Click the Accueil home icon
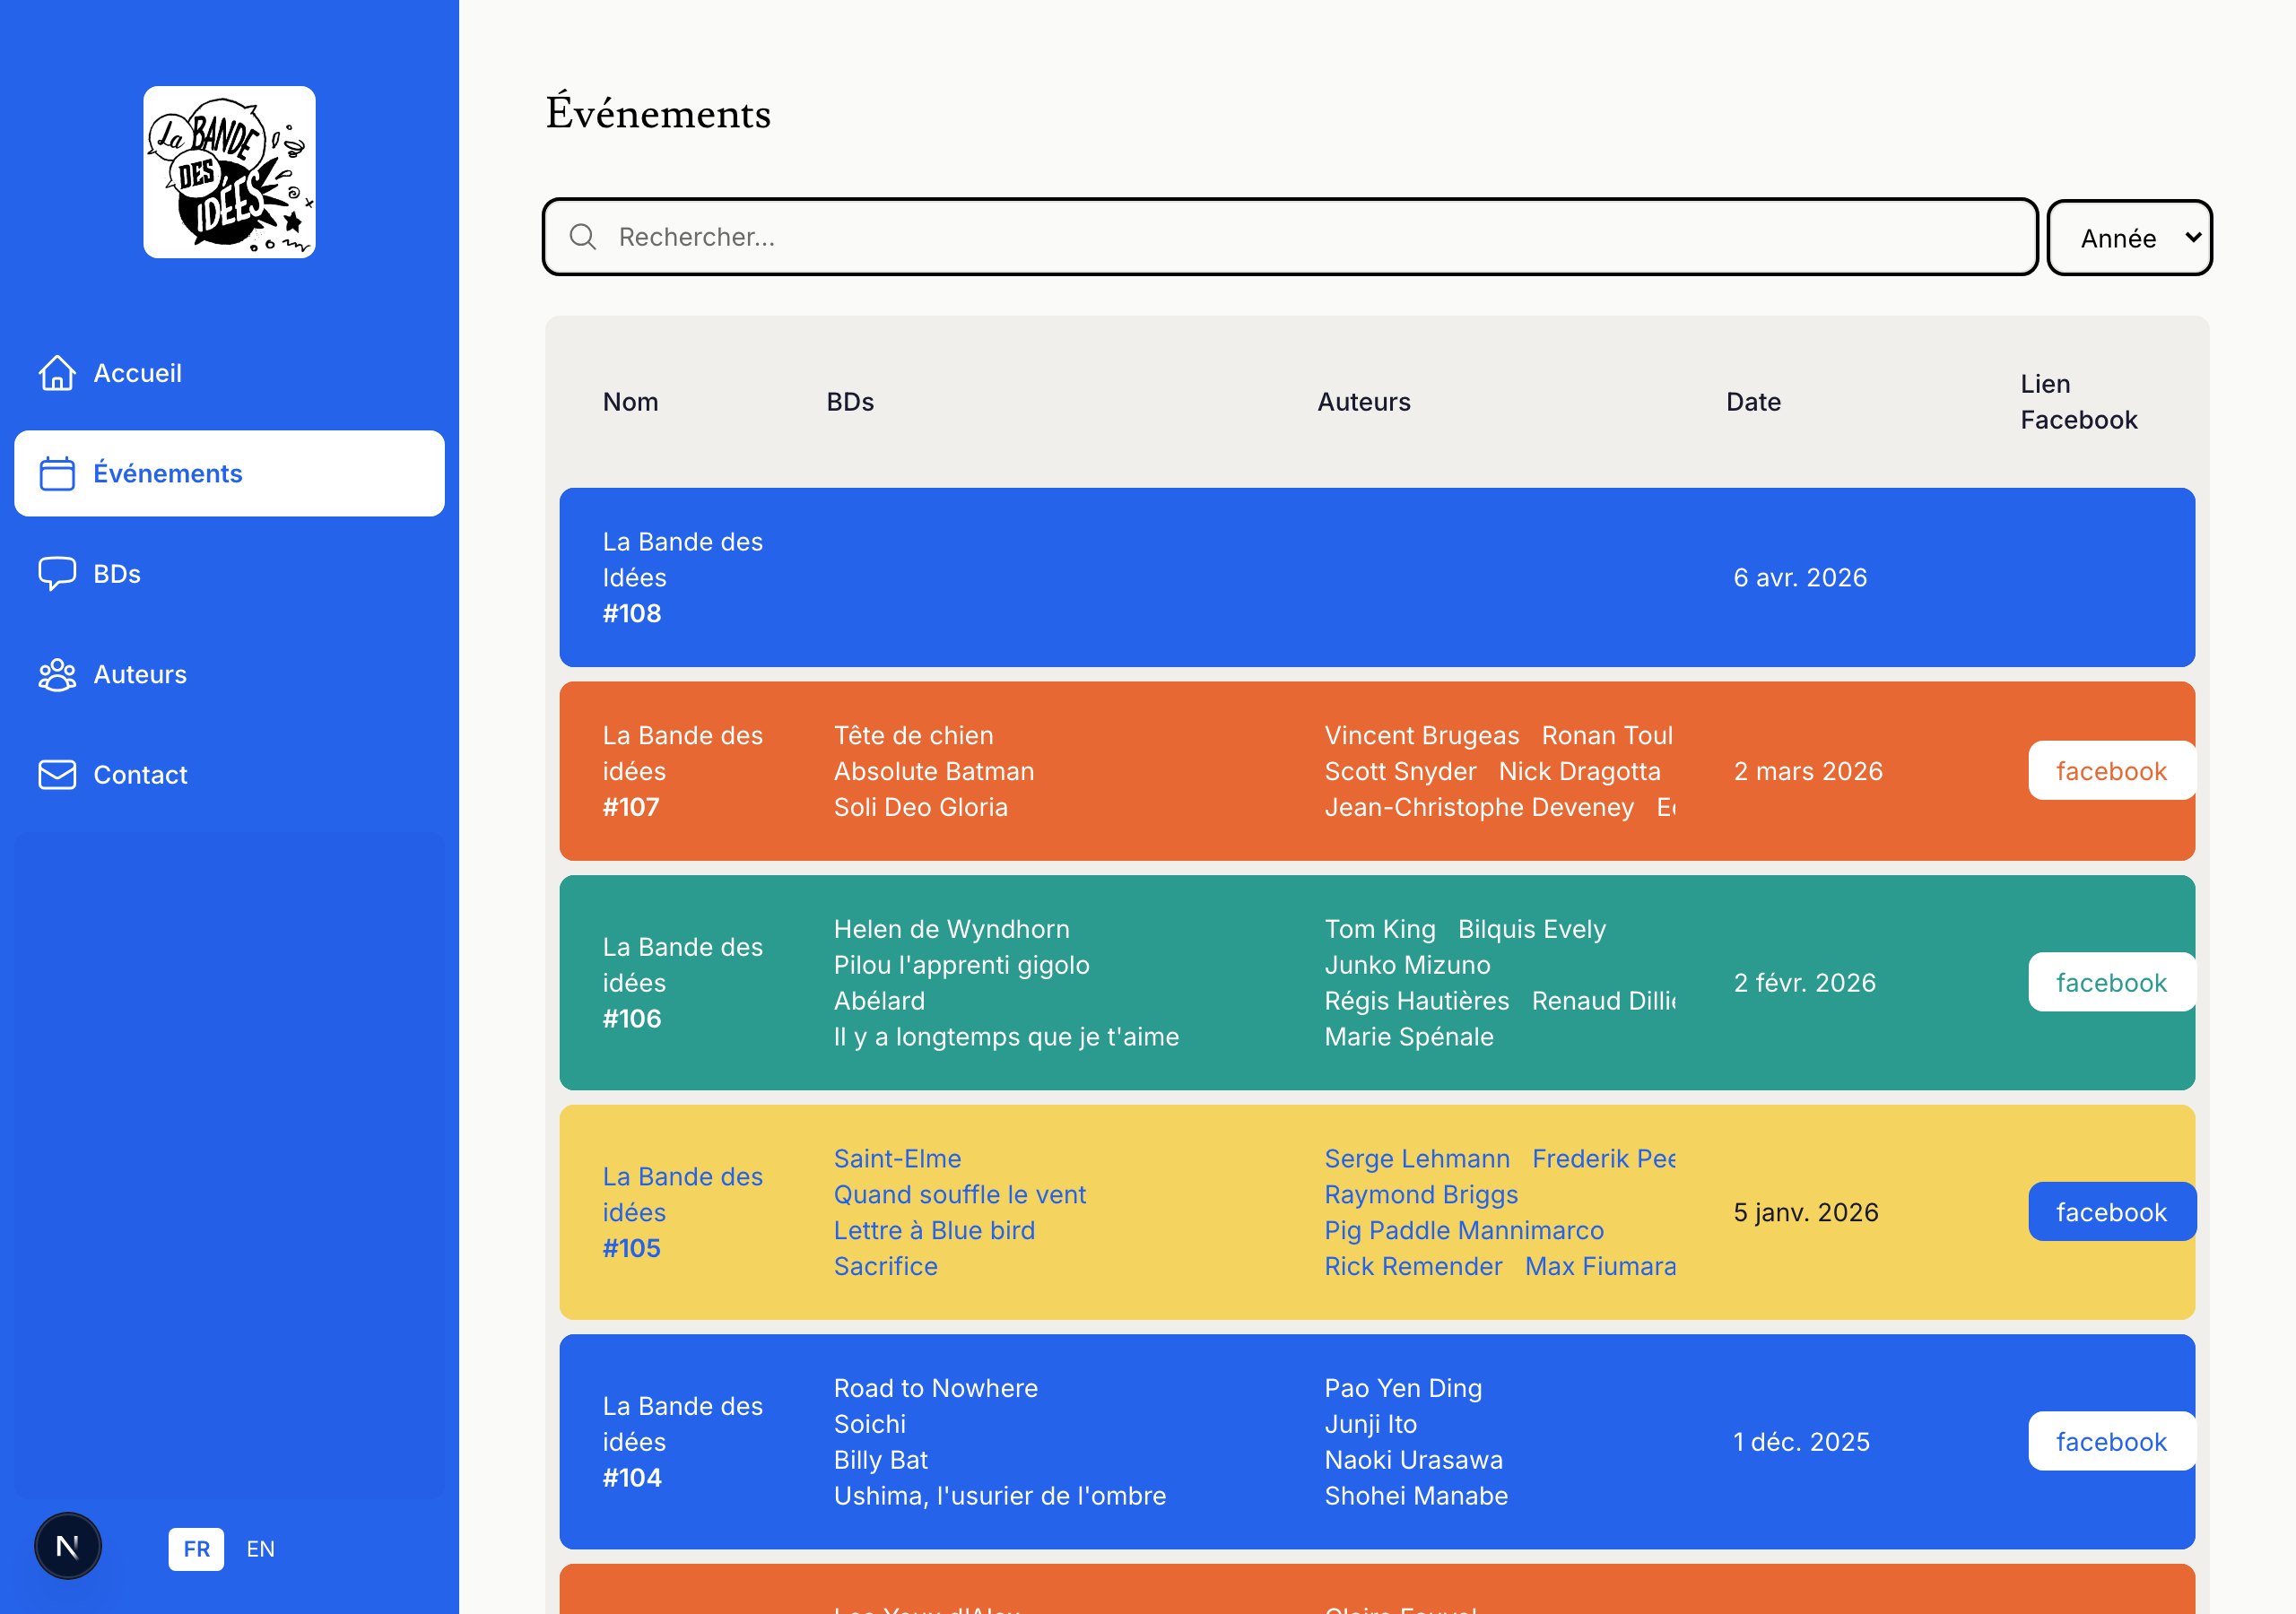2296x1614 pixels. pyautogui.click(x=57, y=373)
